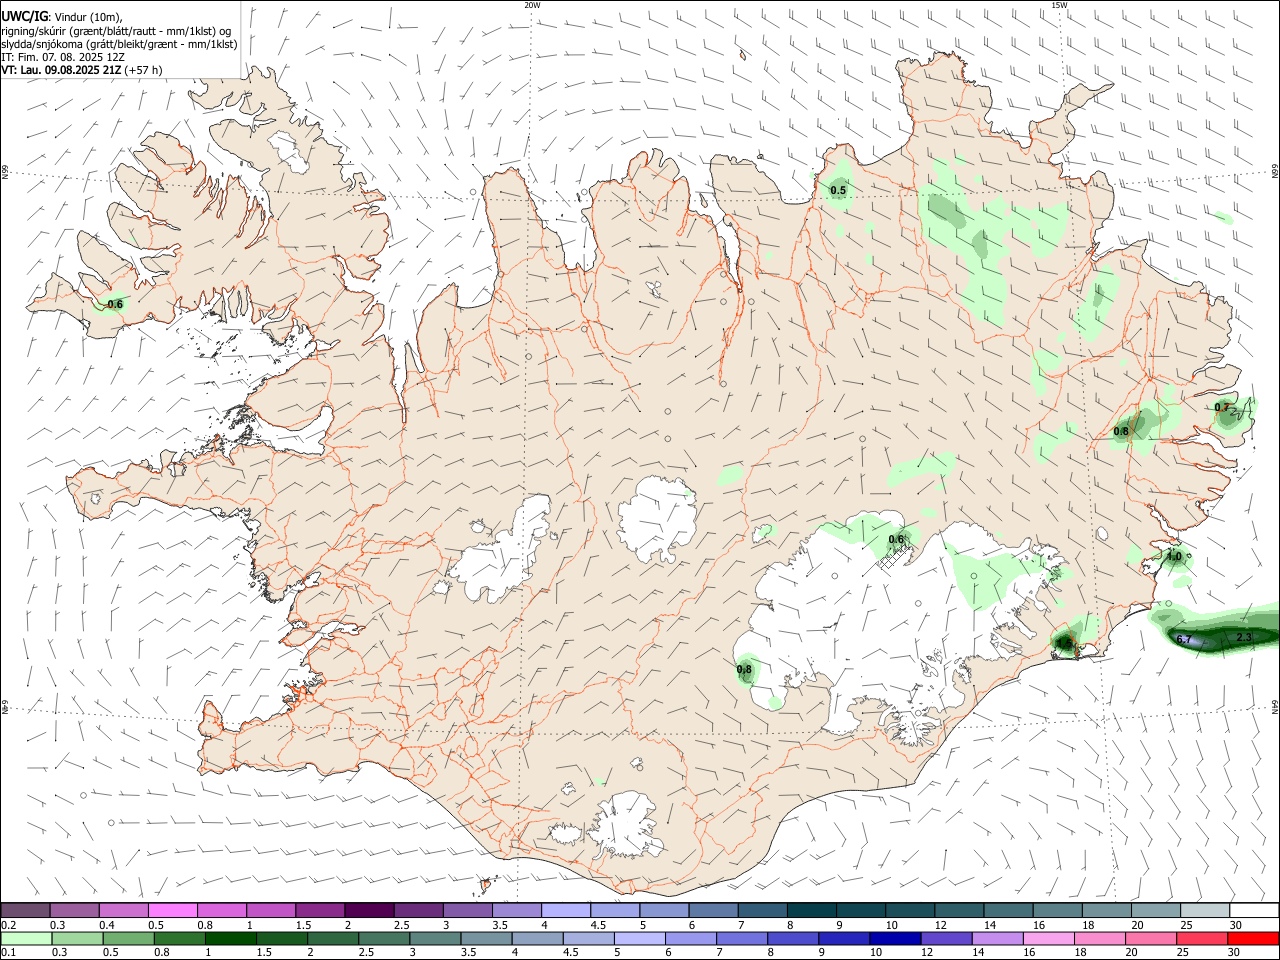Click the 2.3 offshore precipitation value
Viewport: 1280px width, 960px height.
click(x=1244, y=637)
